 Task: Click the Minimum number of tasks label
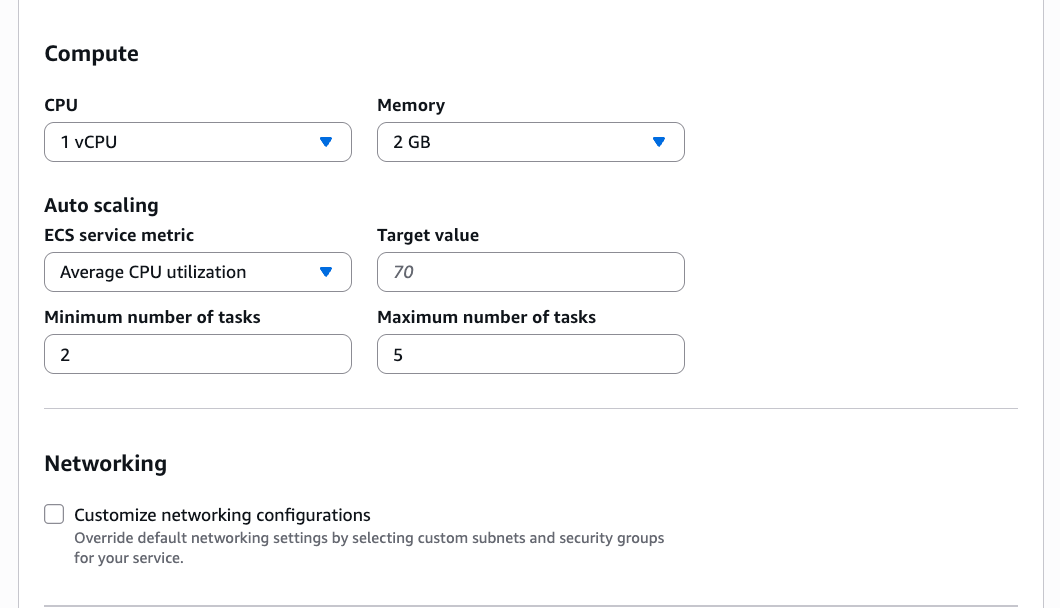[152, 317]
